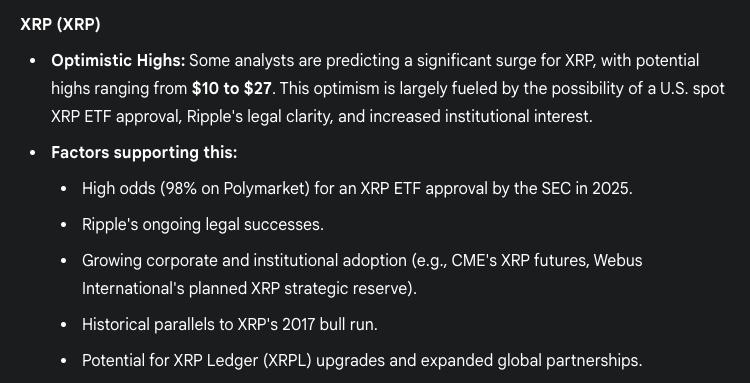Viewport: 750px width, 383px height.
Task: Select the bold Optimistic Highs label
Action: pos(118,61)
